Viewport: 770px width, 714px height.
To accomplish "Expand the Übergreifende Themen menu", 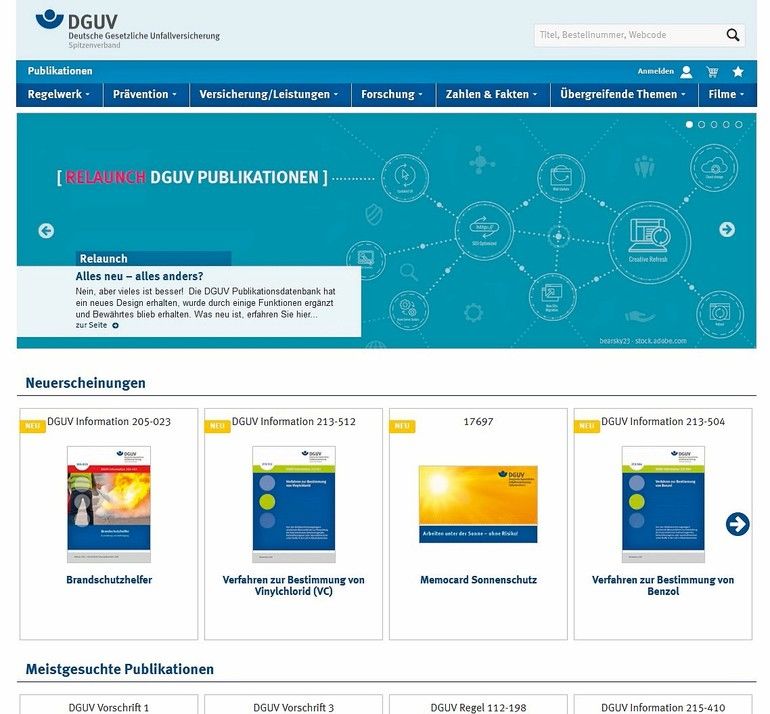I will pos(623,94).
